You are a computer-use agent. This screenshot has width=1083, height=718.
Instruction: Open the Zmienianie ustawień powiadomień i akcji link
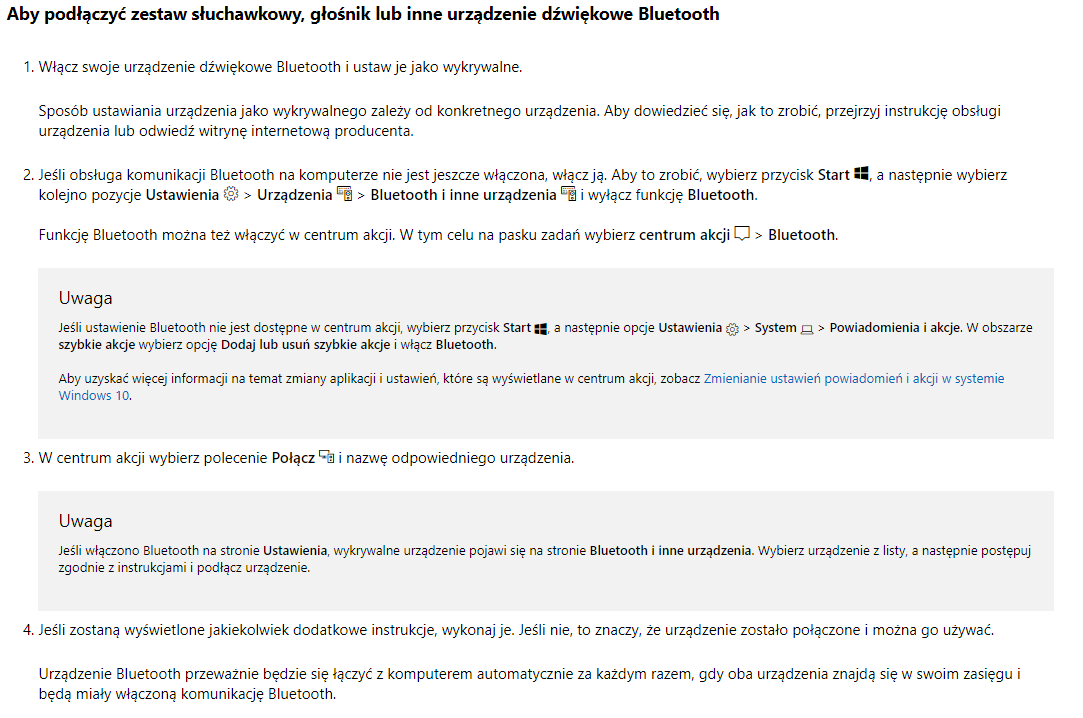click(x=854, y=378)
